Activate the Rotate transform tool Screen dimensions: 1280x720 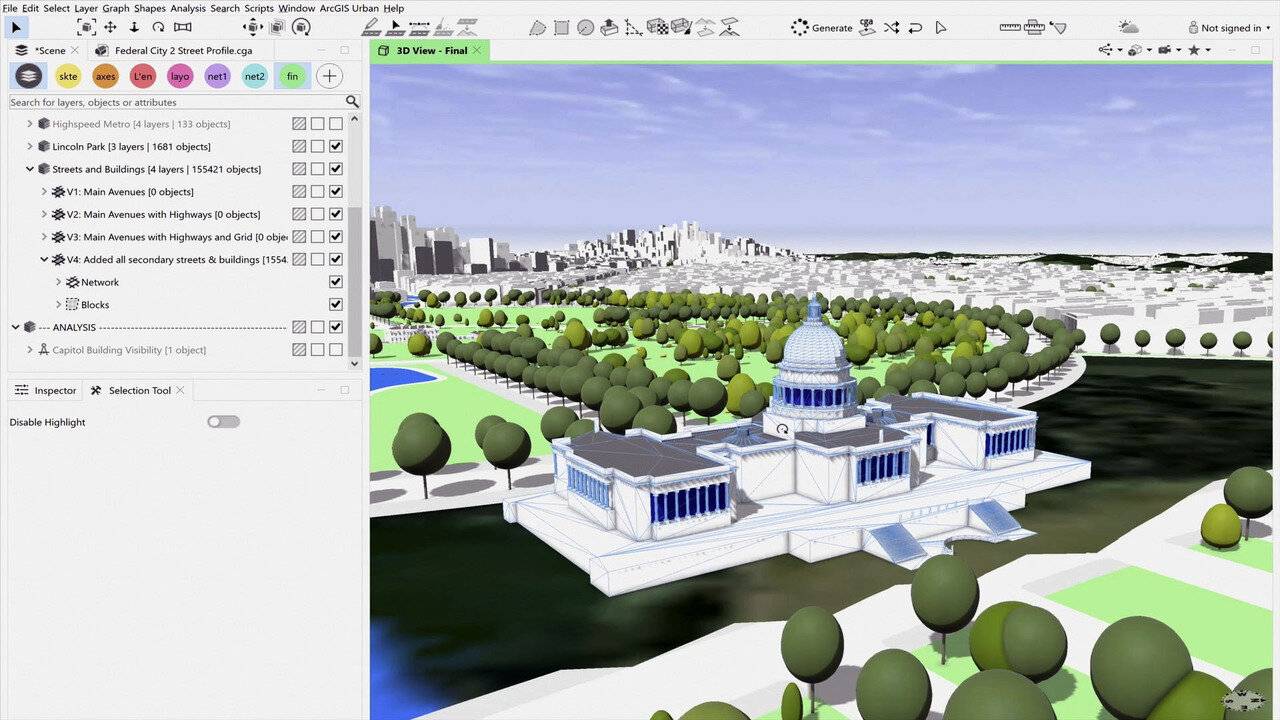click(158, 28)
